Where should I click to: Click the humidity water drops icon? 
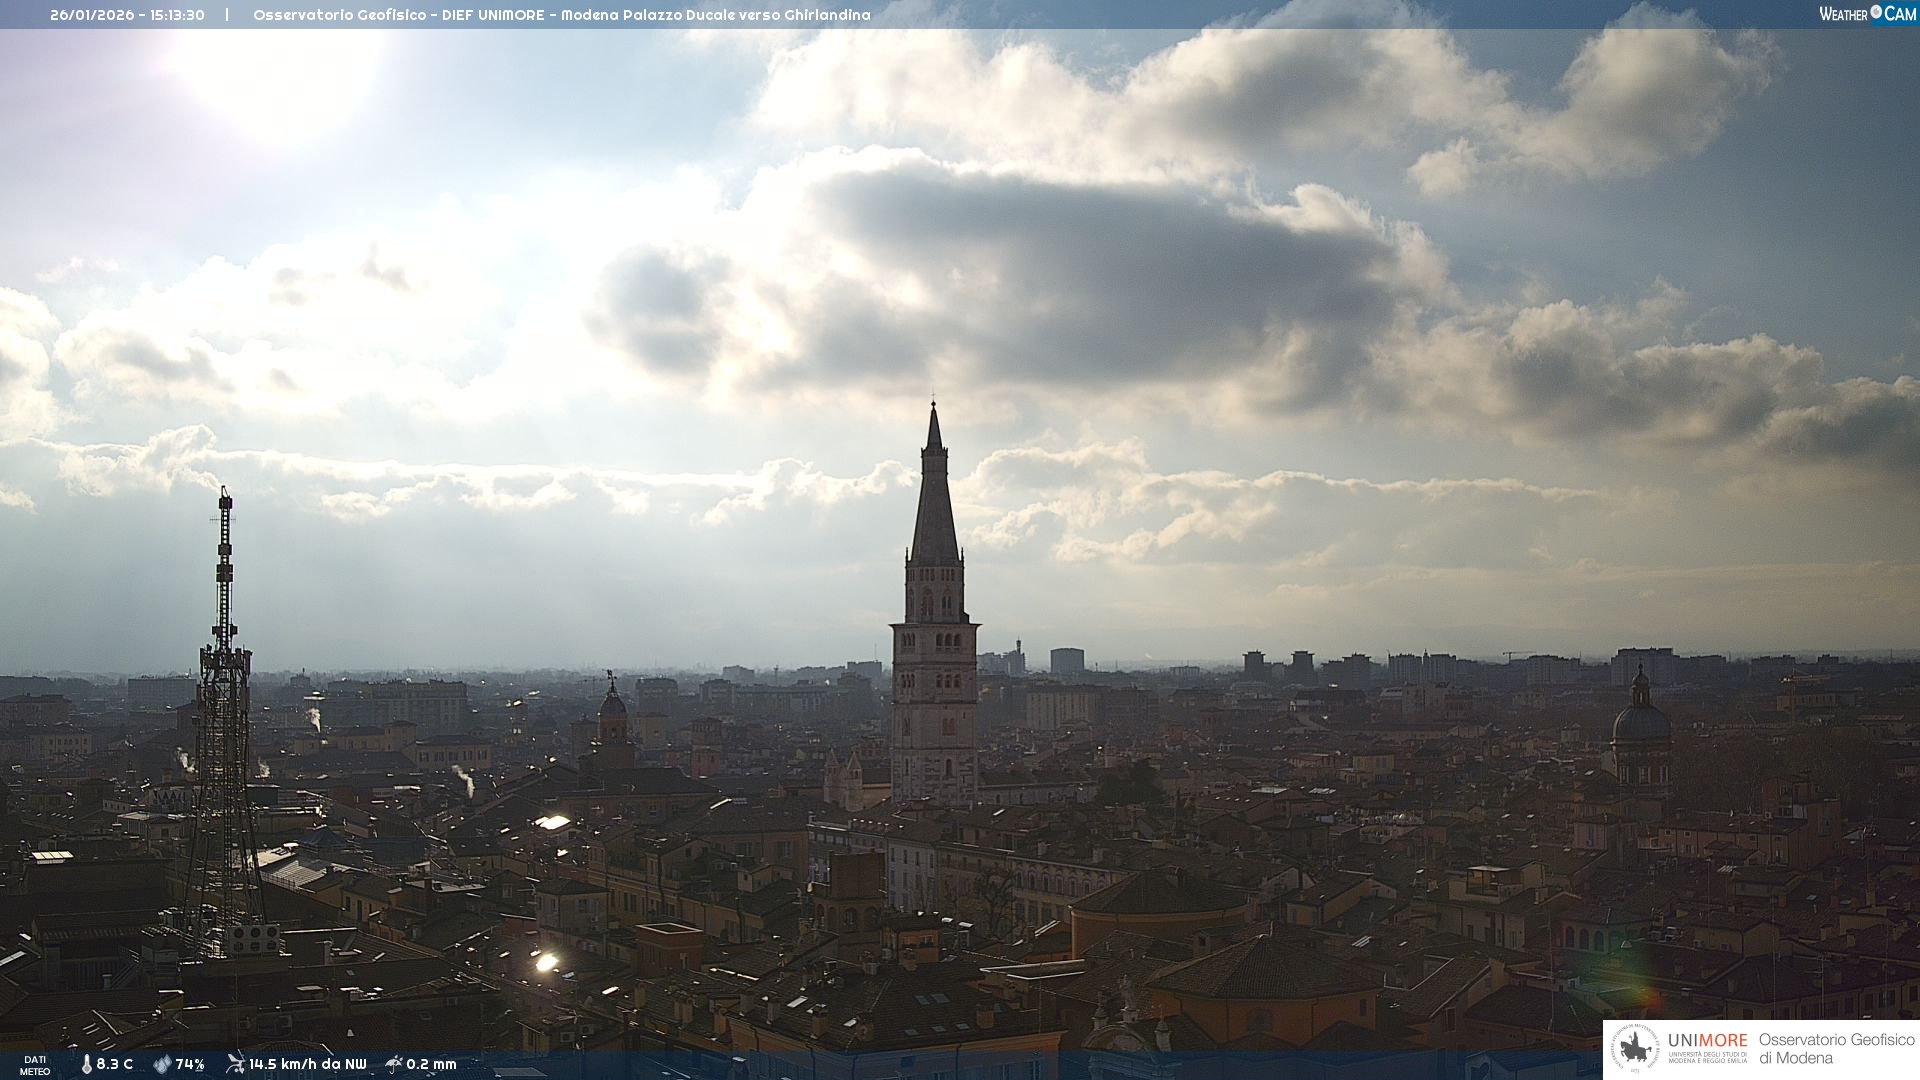162,1064
